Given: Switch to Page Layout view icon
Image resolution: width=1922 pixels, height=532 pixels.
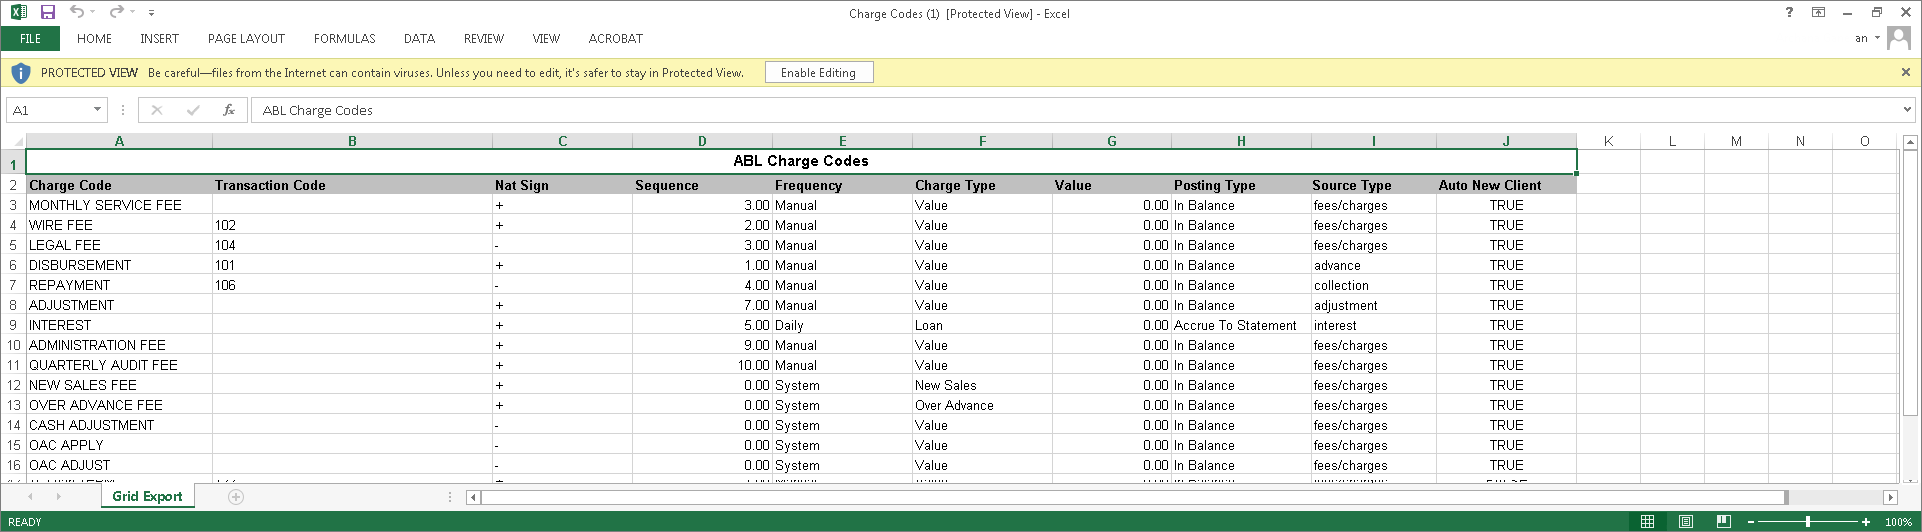Looking at the screenshot, I should [x=1685, y=522].
